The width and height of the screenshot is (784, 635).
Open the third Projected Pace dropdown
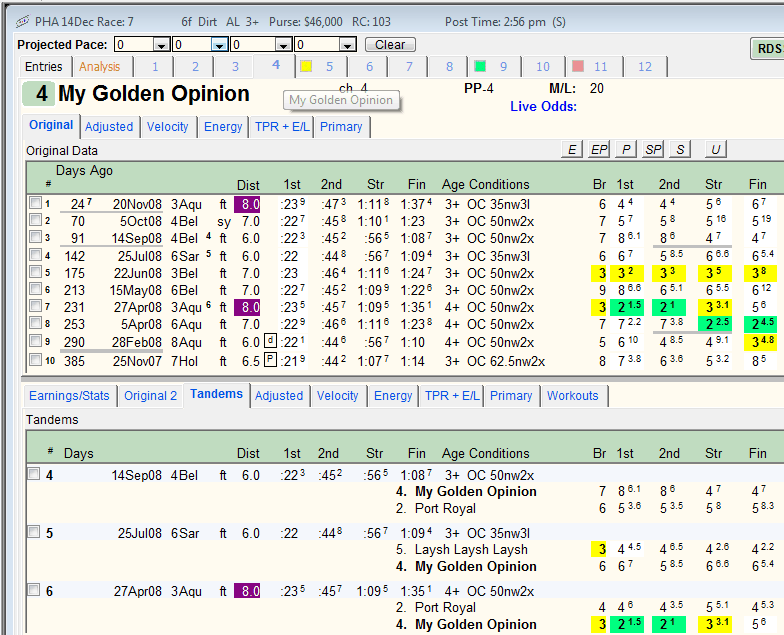[x=284, y=45]
